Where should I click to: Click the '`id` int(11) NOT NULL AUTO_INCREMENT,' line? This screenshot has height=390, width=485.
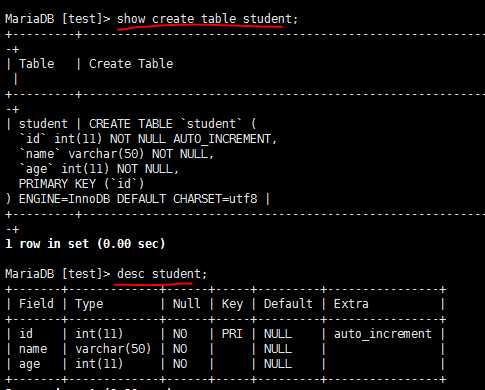pos(148,139)
